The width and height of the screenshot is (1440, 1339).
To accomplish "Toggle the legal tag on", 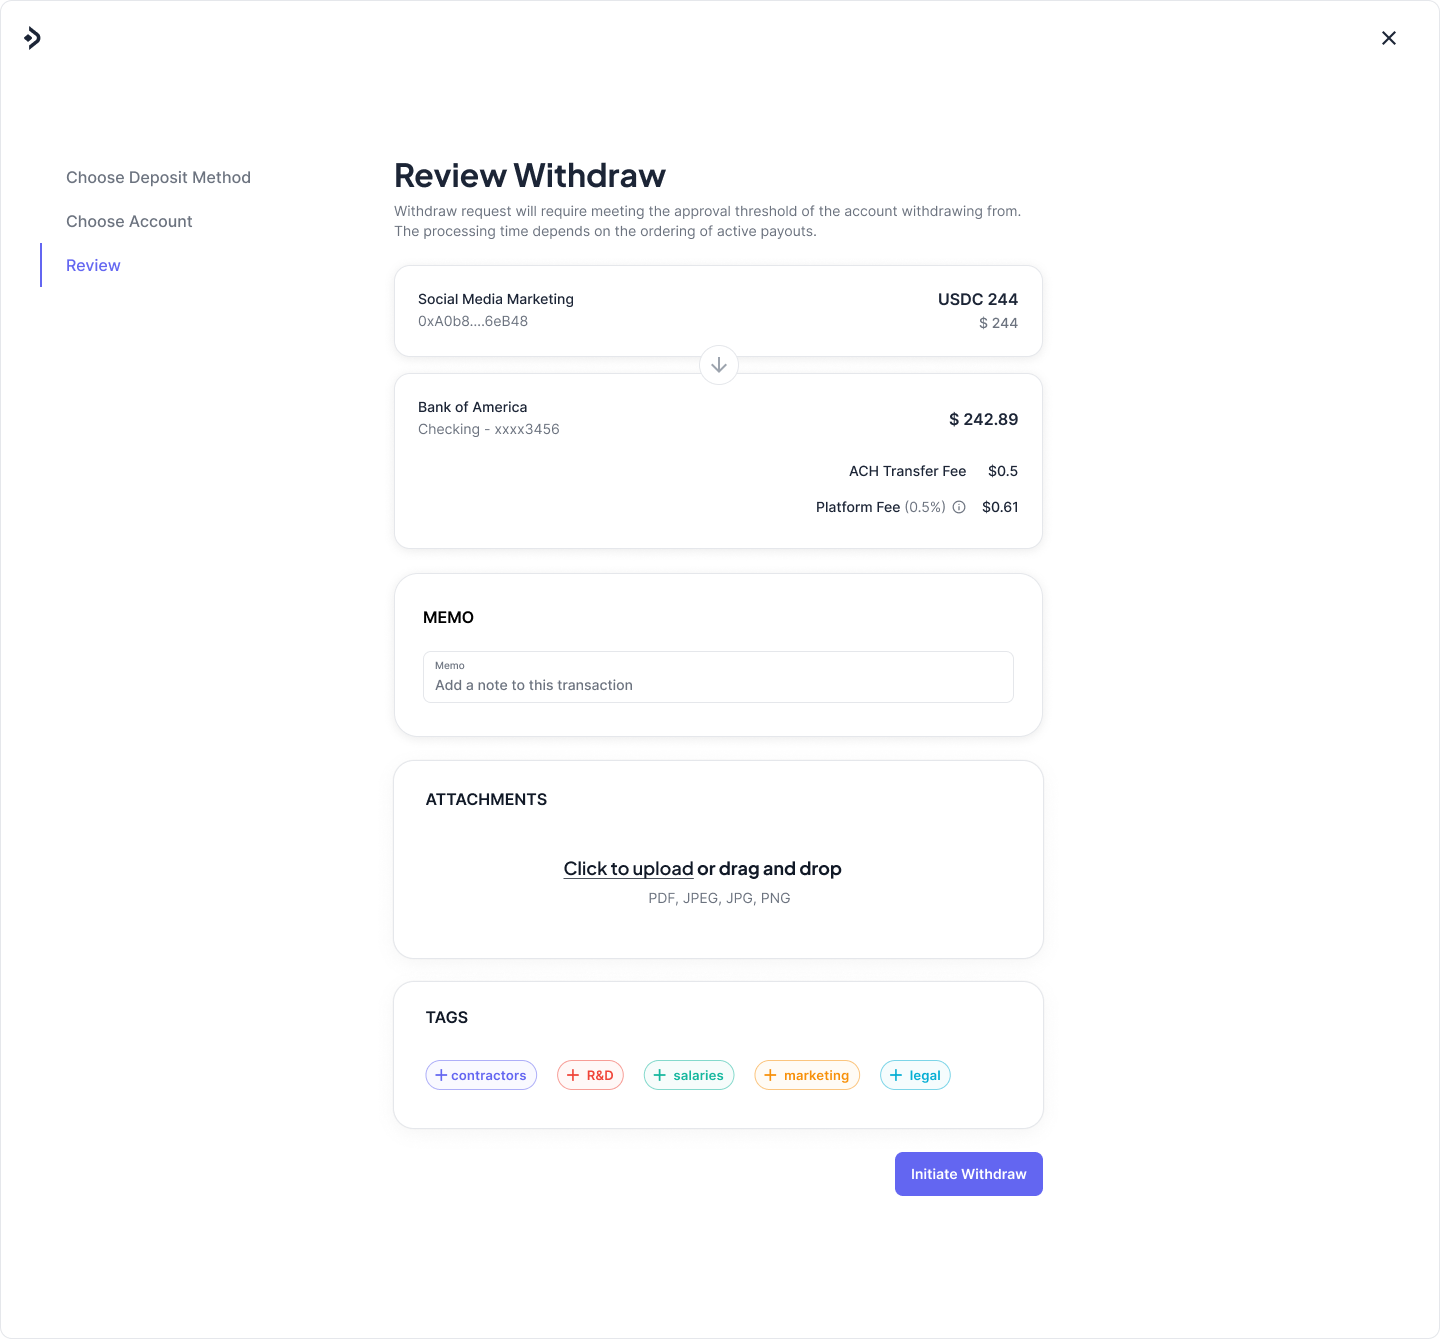I will (x=915, y=1075).
